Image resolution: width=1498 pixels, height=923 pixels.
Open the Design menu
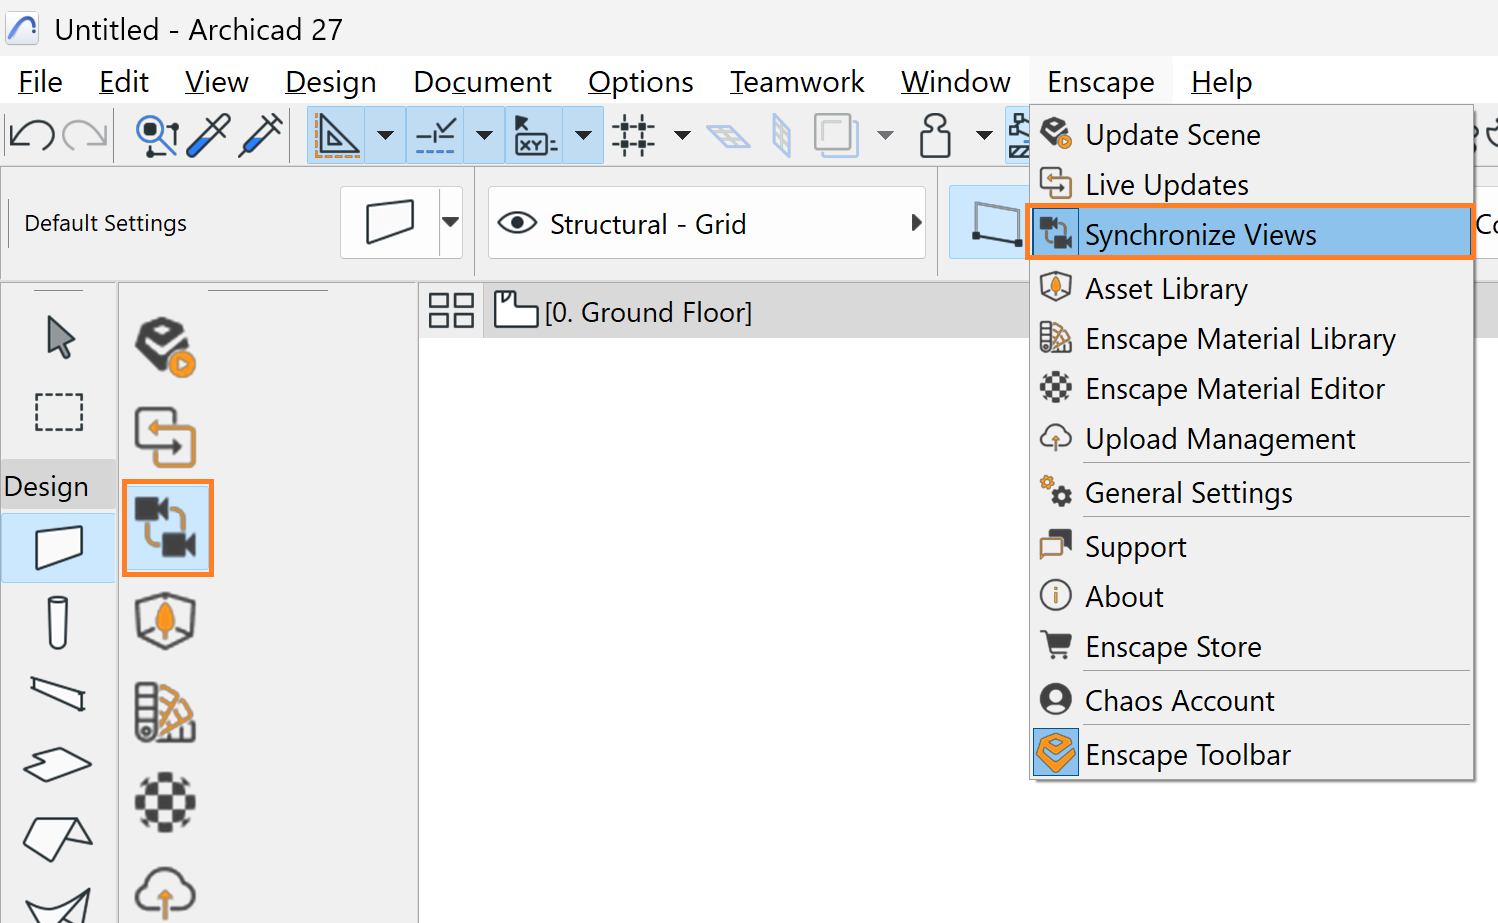tap(331, 82)
